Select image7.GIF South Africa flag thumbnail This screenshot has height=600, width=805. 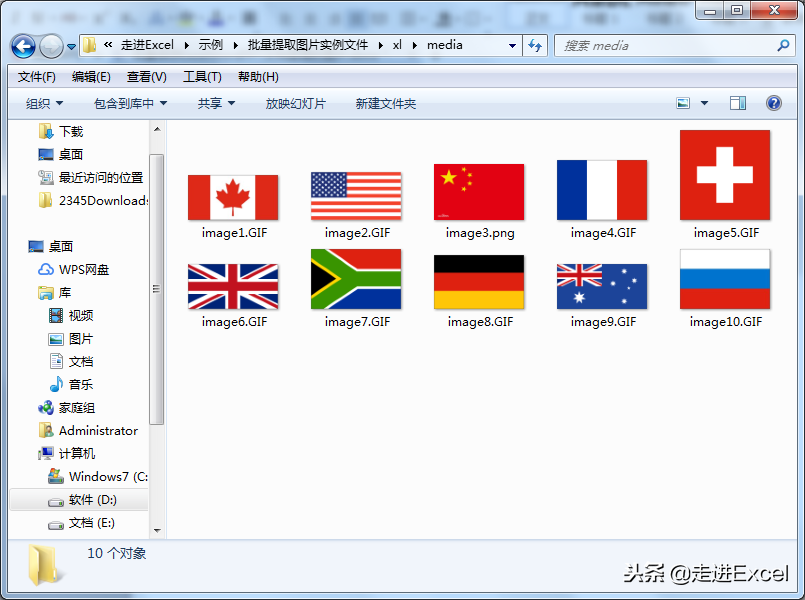[356, 279]
